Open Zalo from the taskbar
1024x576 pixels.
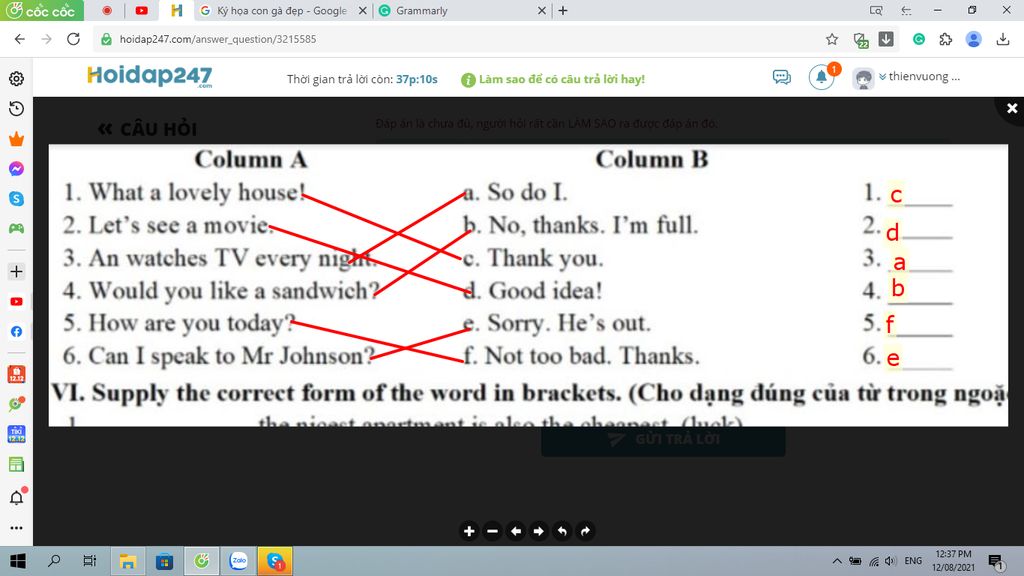238,561
